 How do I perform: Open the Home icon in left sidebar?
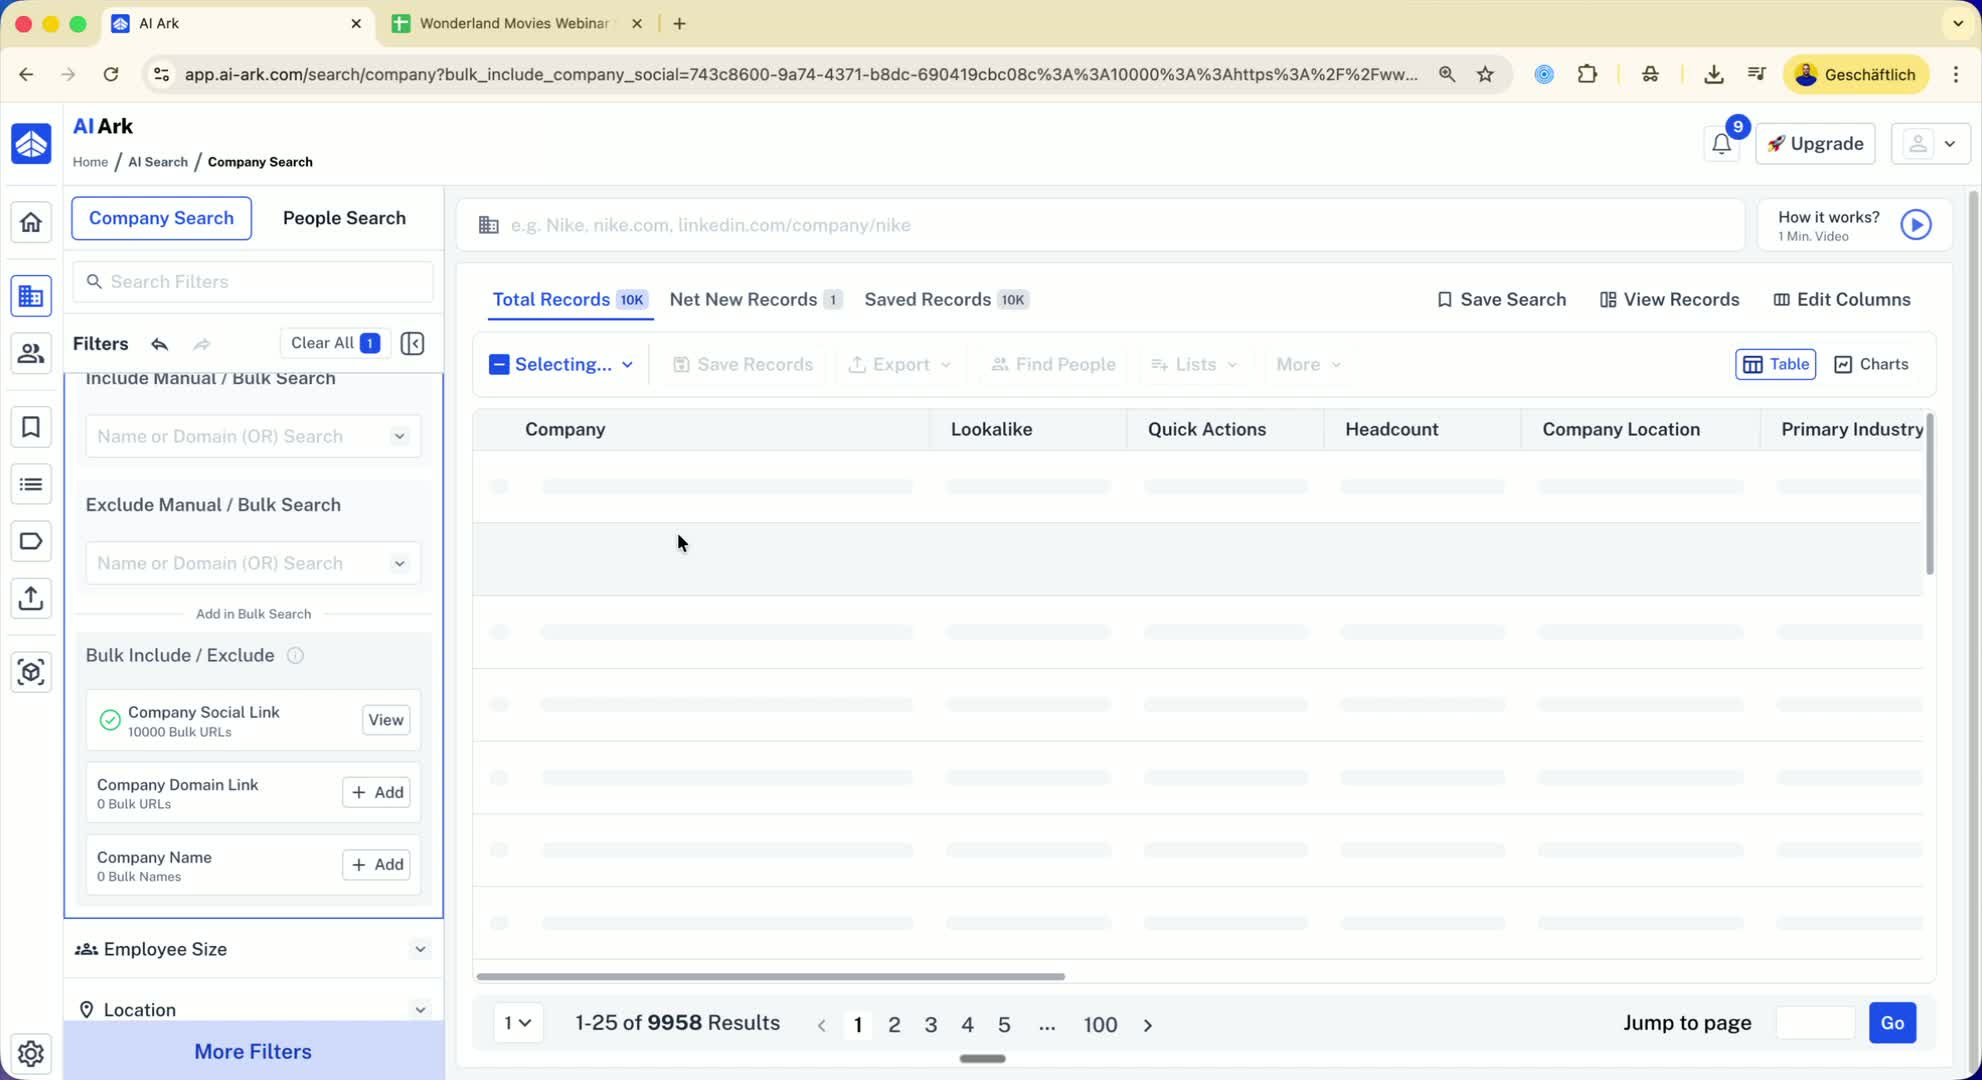[31, 222]
